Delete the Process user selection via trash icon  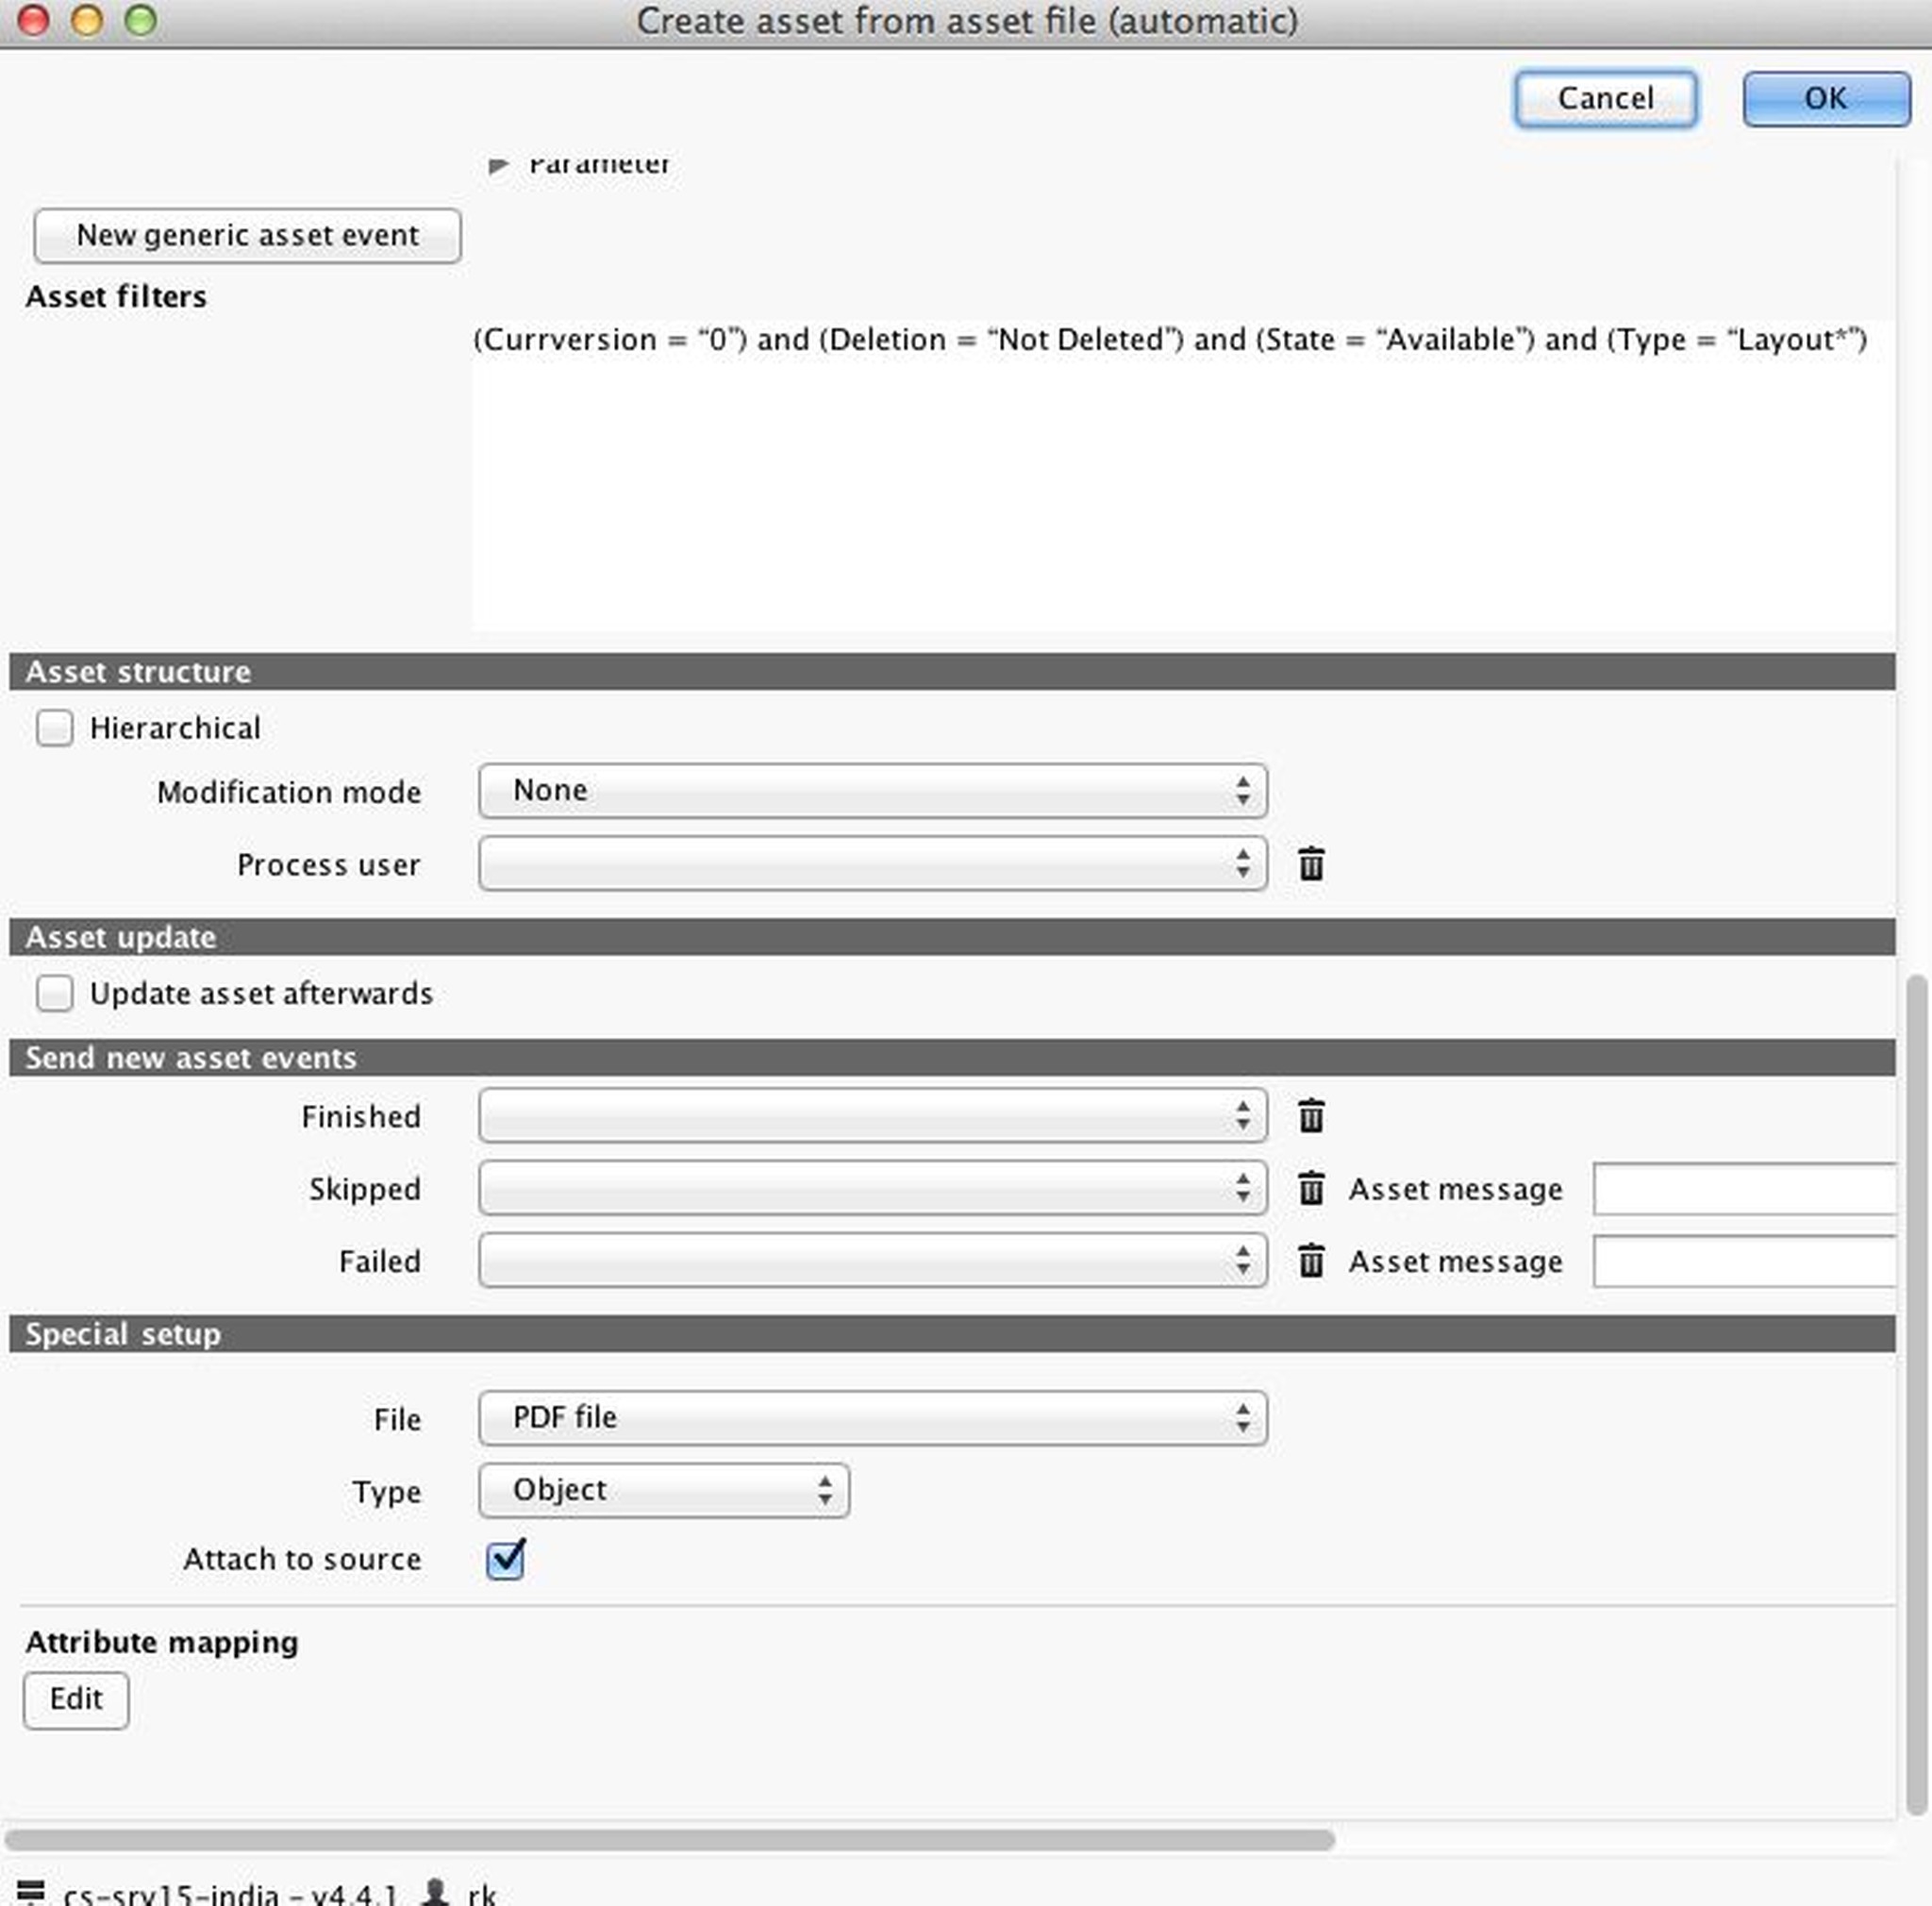tap(1311, 865)
